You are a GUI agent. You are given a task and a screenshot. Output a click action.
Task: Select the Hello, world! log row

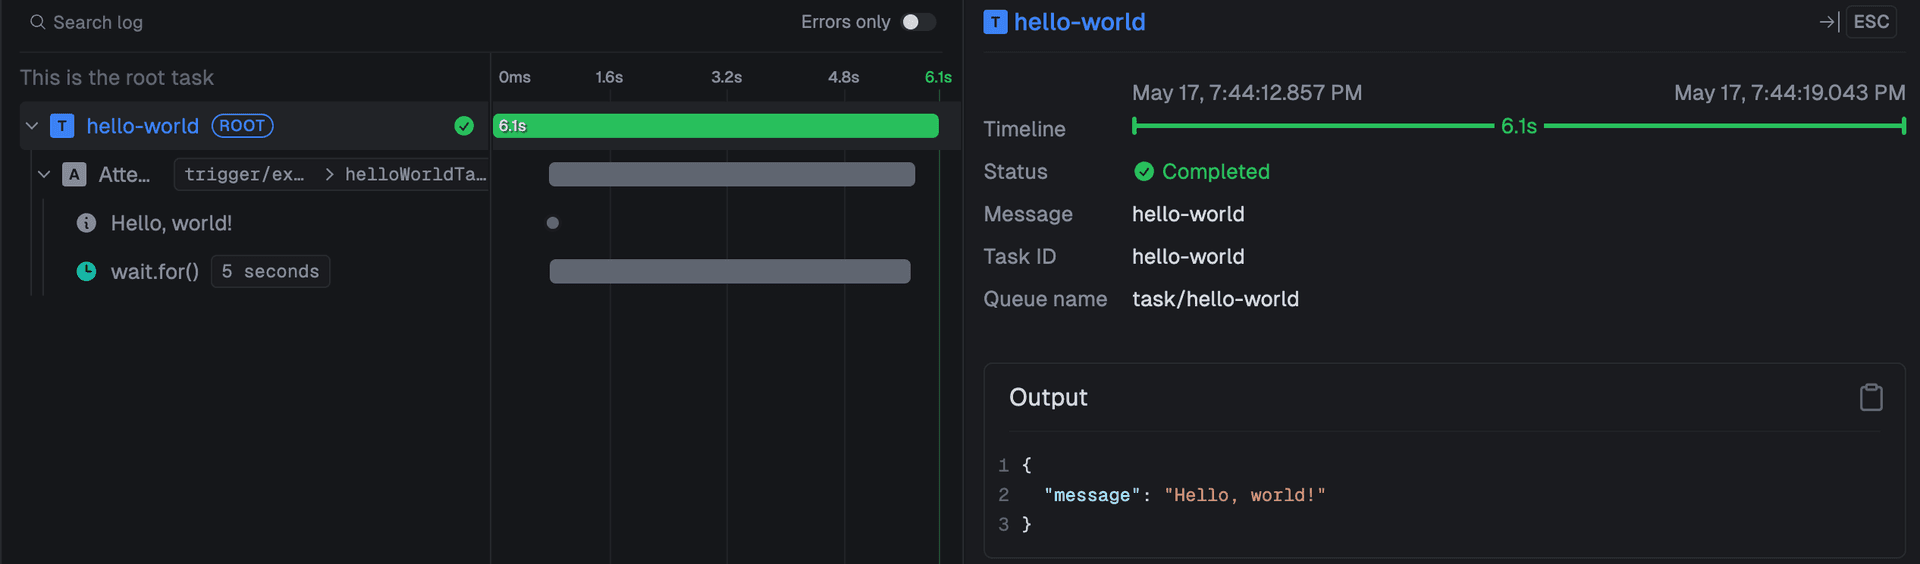tap(171, 223)
